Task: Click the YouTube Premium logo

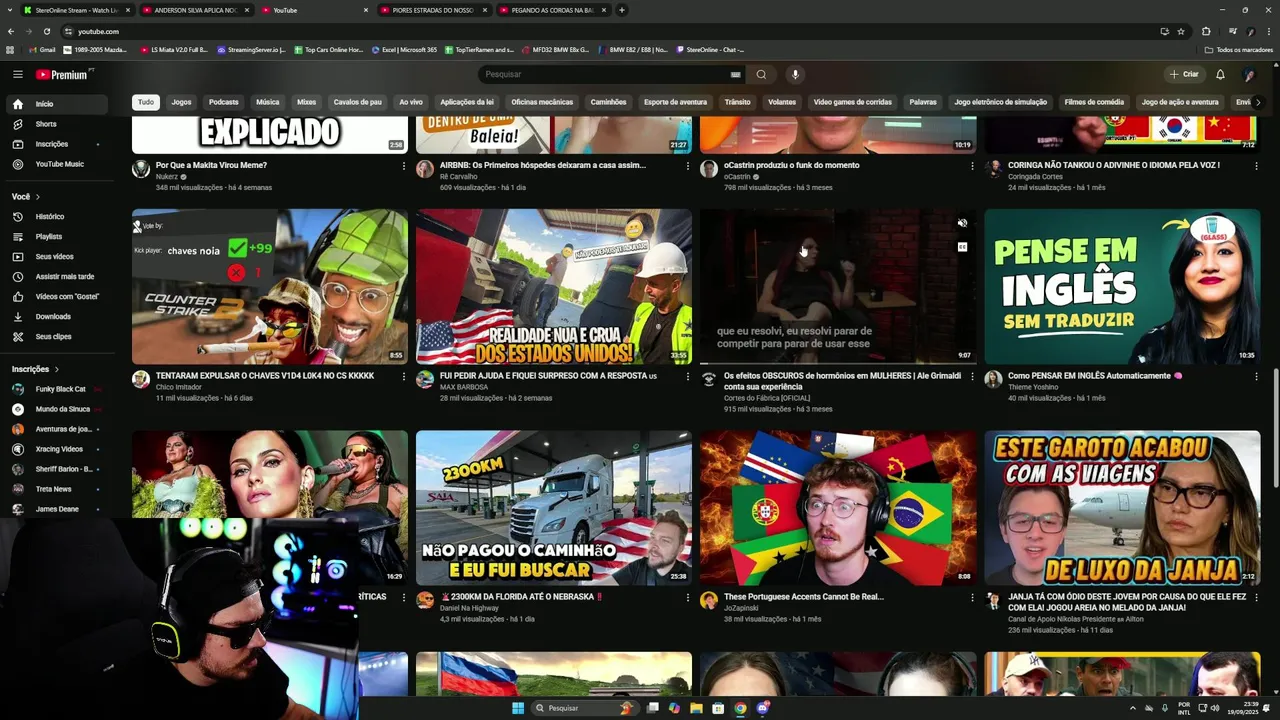Action: pos(64,74)
